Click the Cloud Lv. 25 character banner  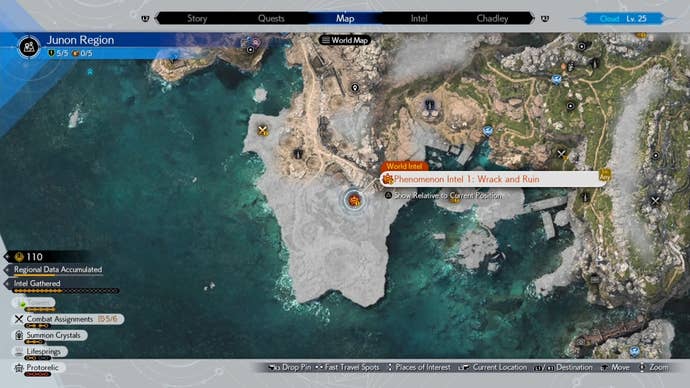tap(623, 18)
